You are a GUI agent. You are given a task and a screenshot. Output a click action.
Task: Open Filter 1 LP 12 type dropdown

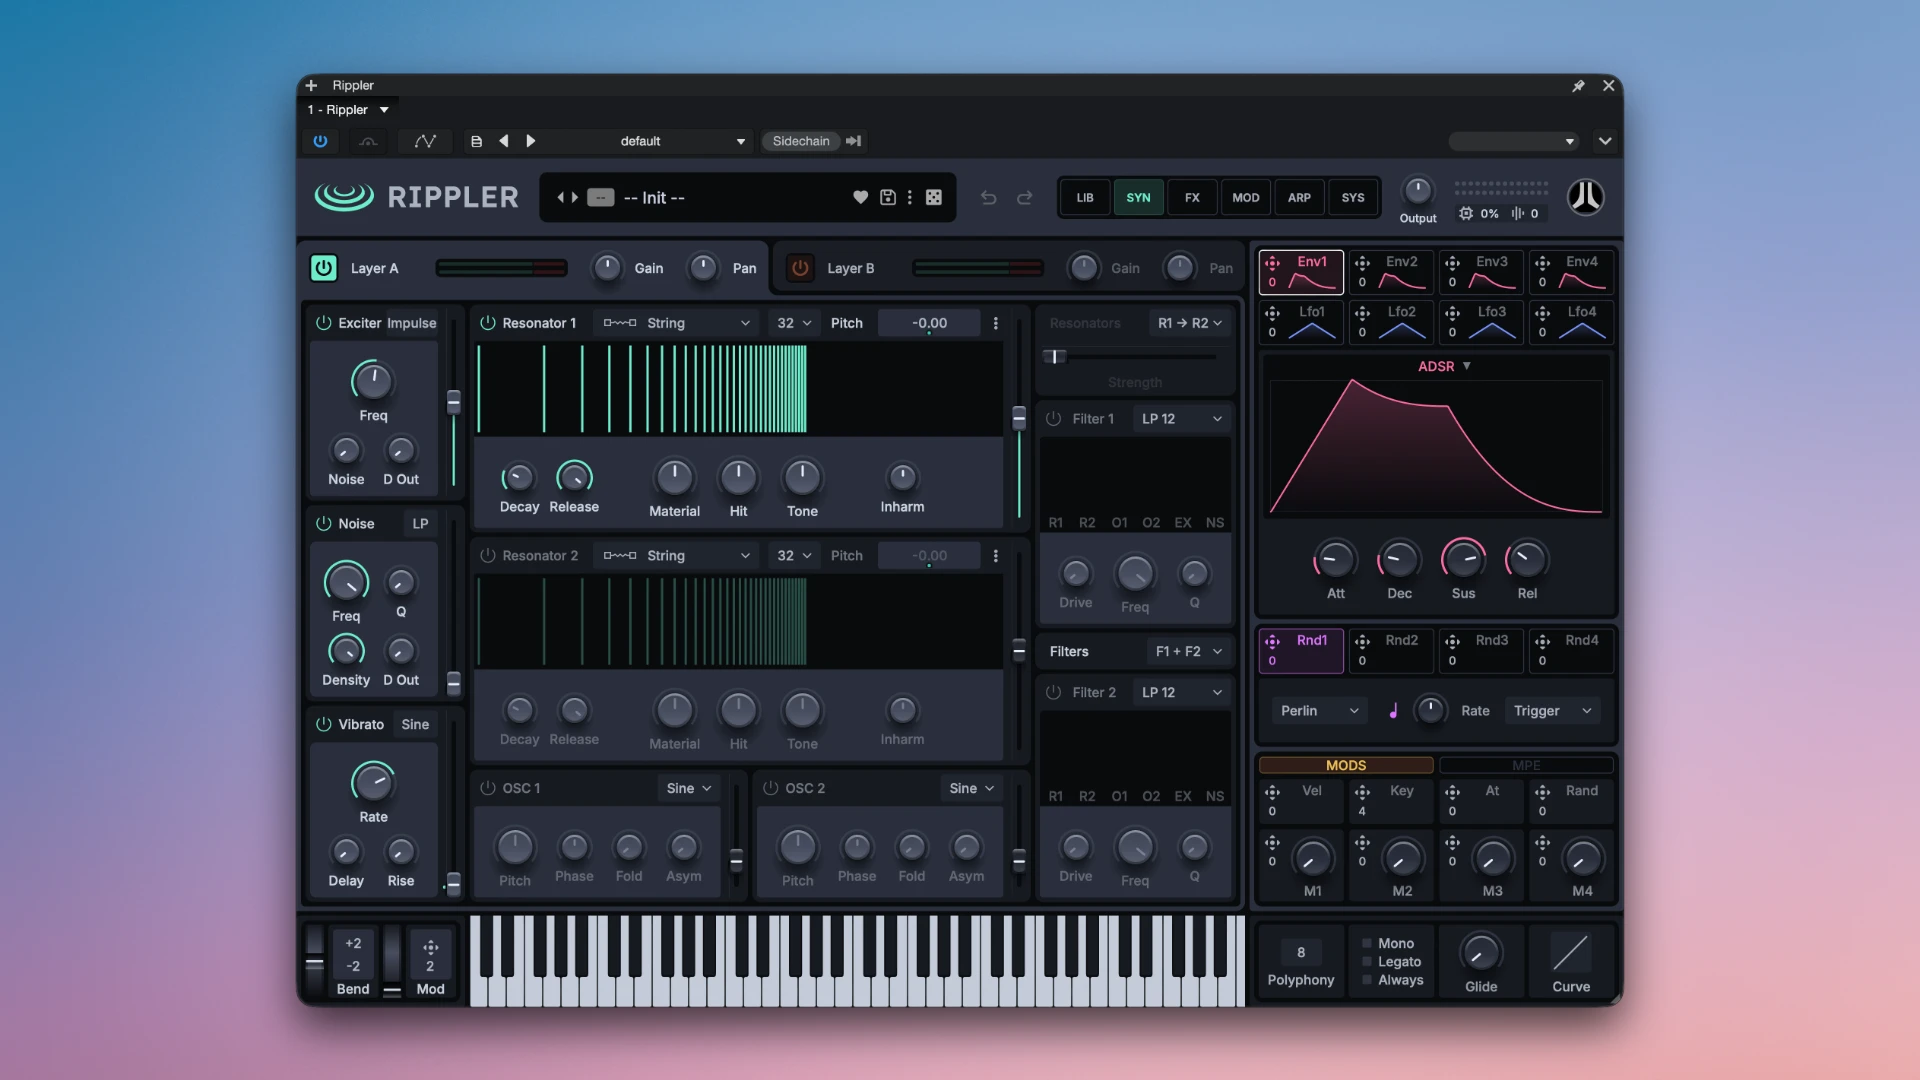pos(1182,419)
